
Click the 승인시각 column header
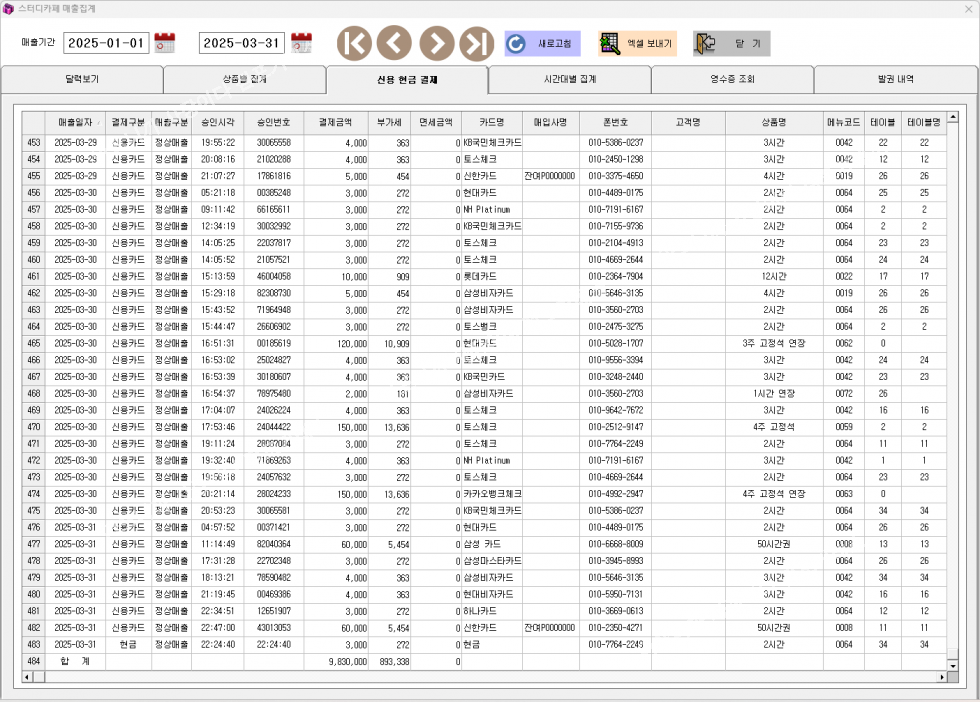218,123
